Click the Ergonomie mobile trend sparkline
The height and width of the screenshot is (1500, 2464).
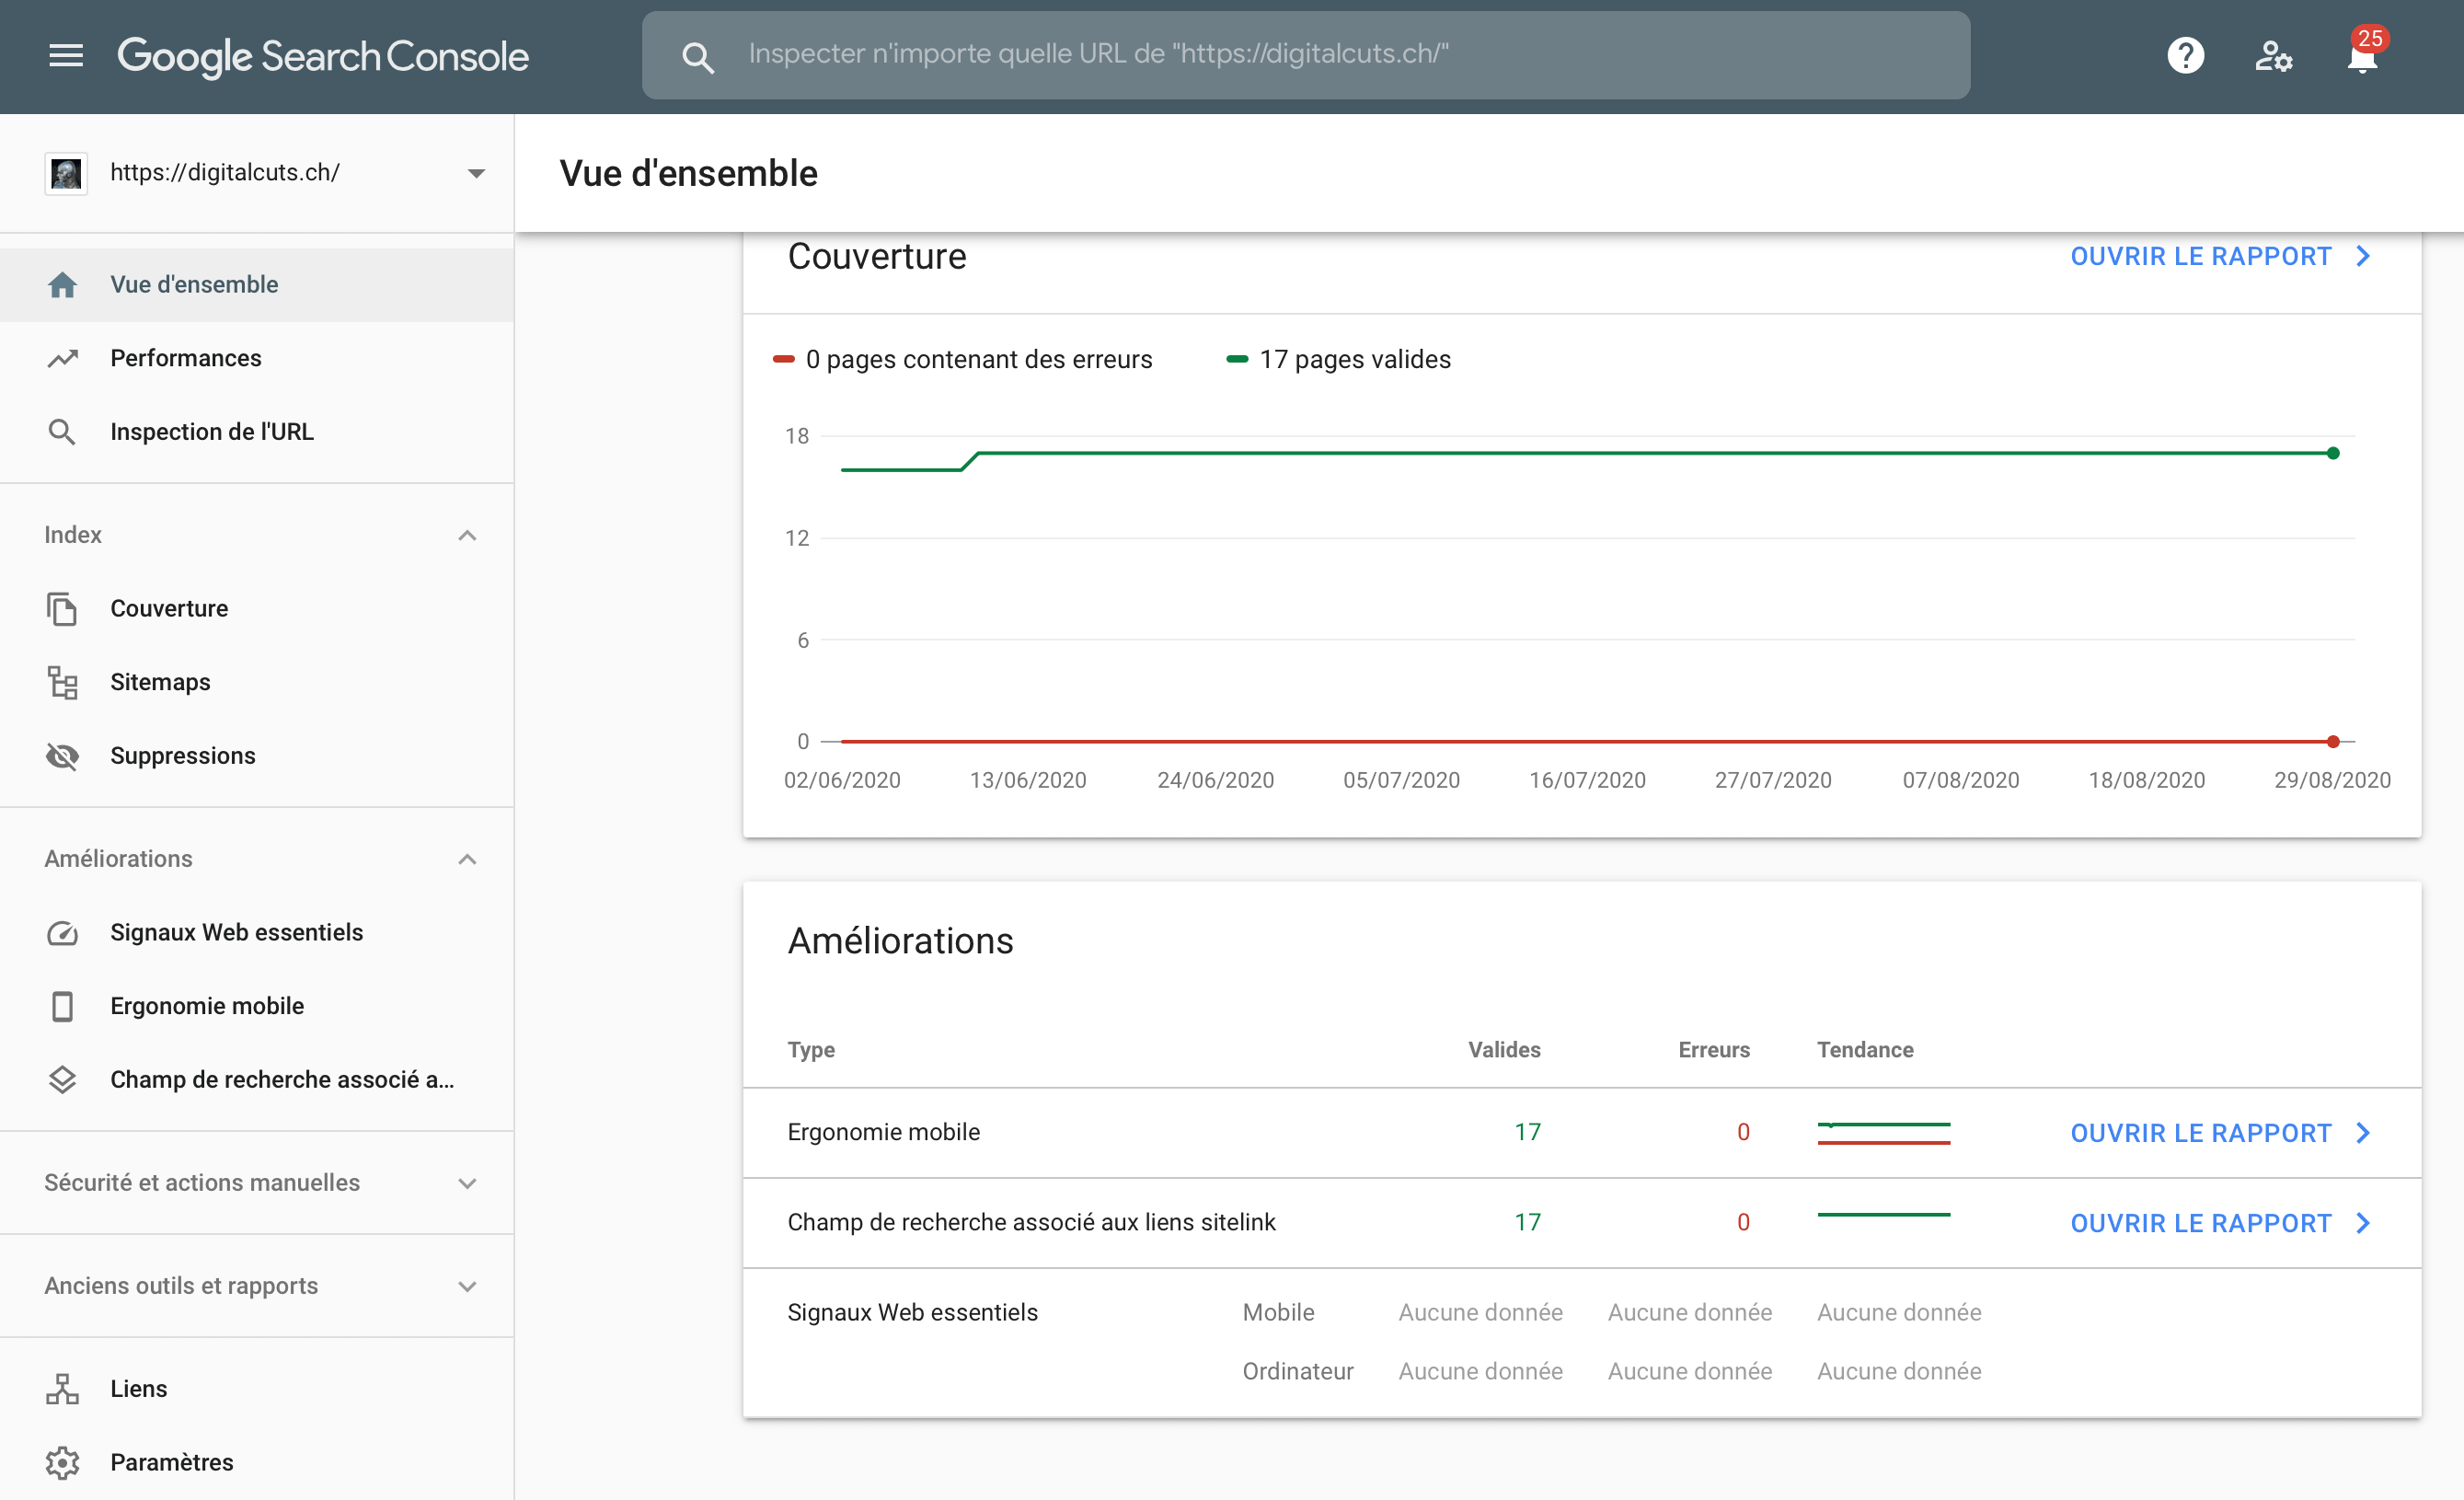tap(1884, 1133)
